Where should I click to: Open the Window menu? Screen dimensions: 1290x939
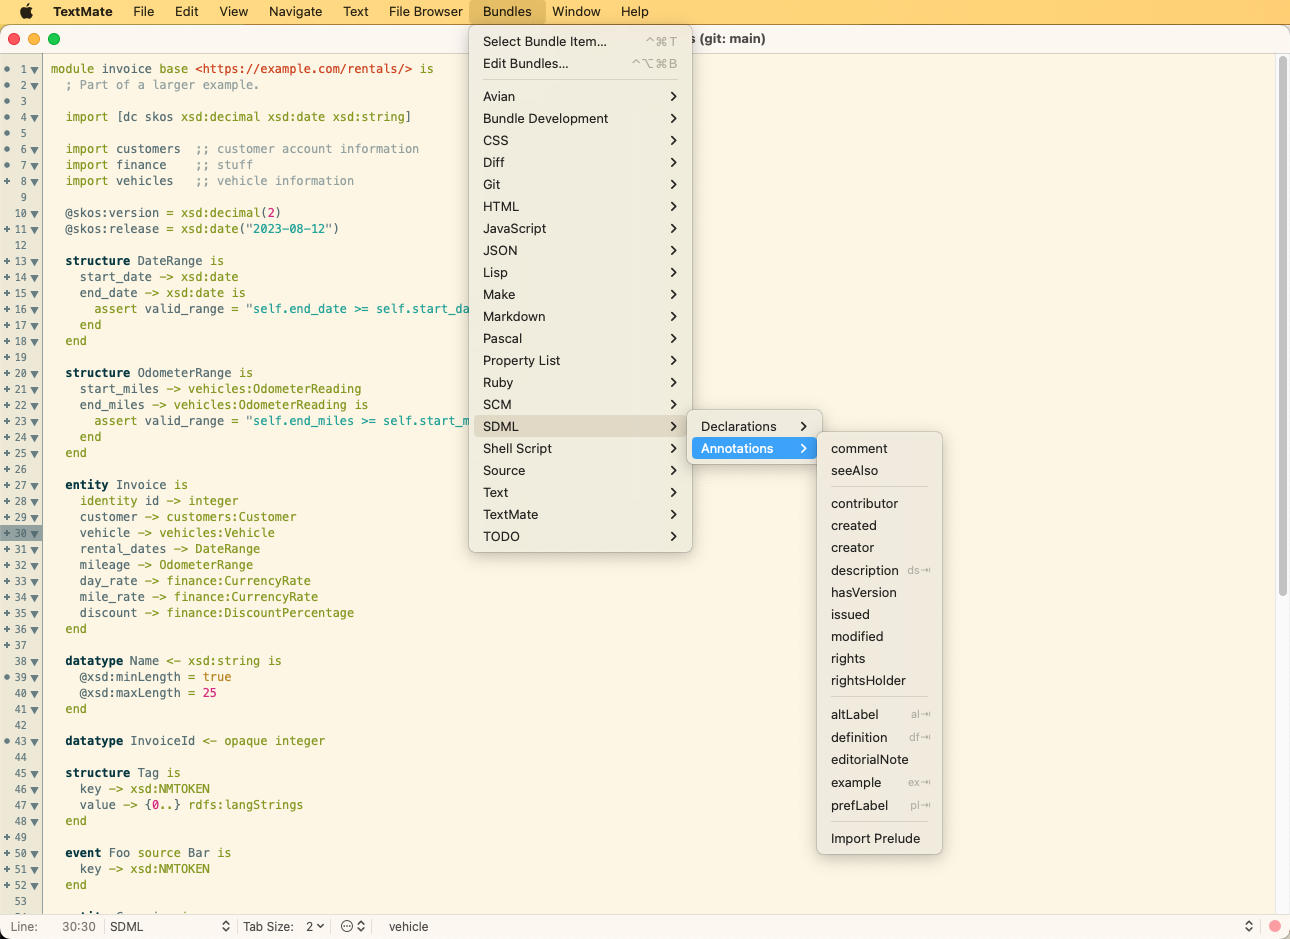coord(576,11)
